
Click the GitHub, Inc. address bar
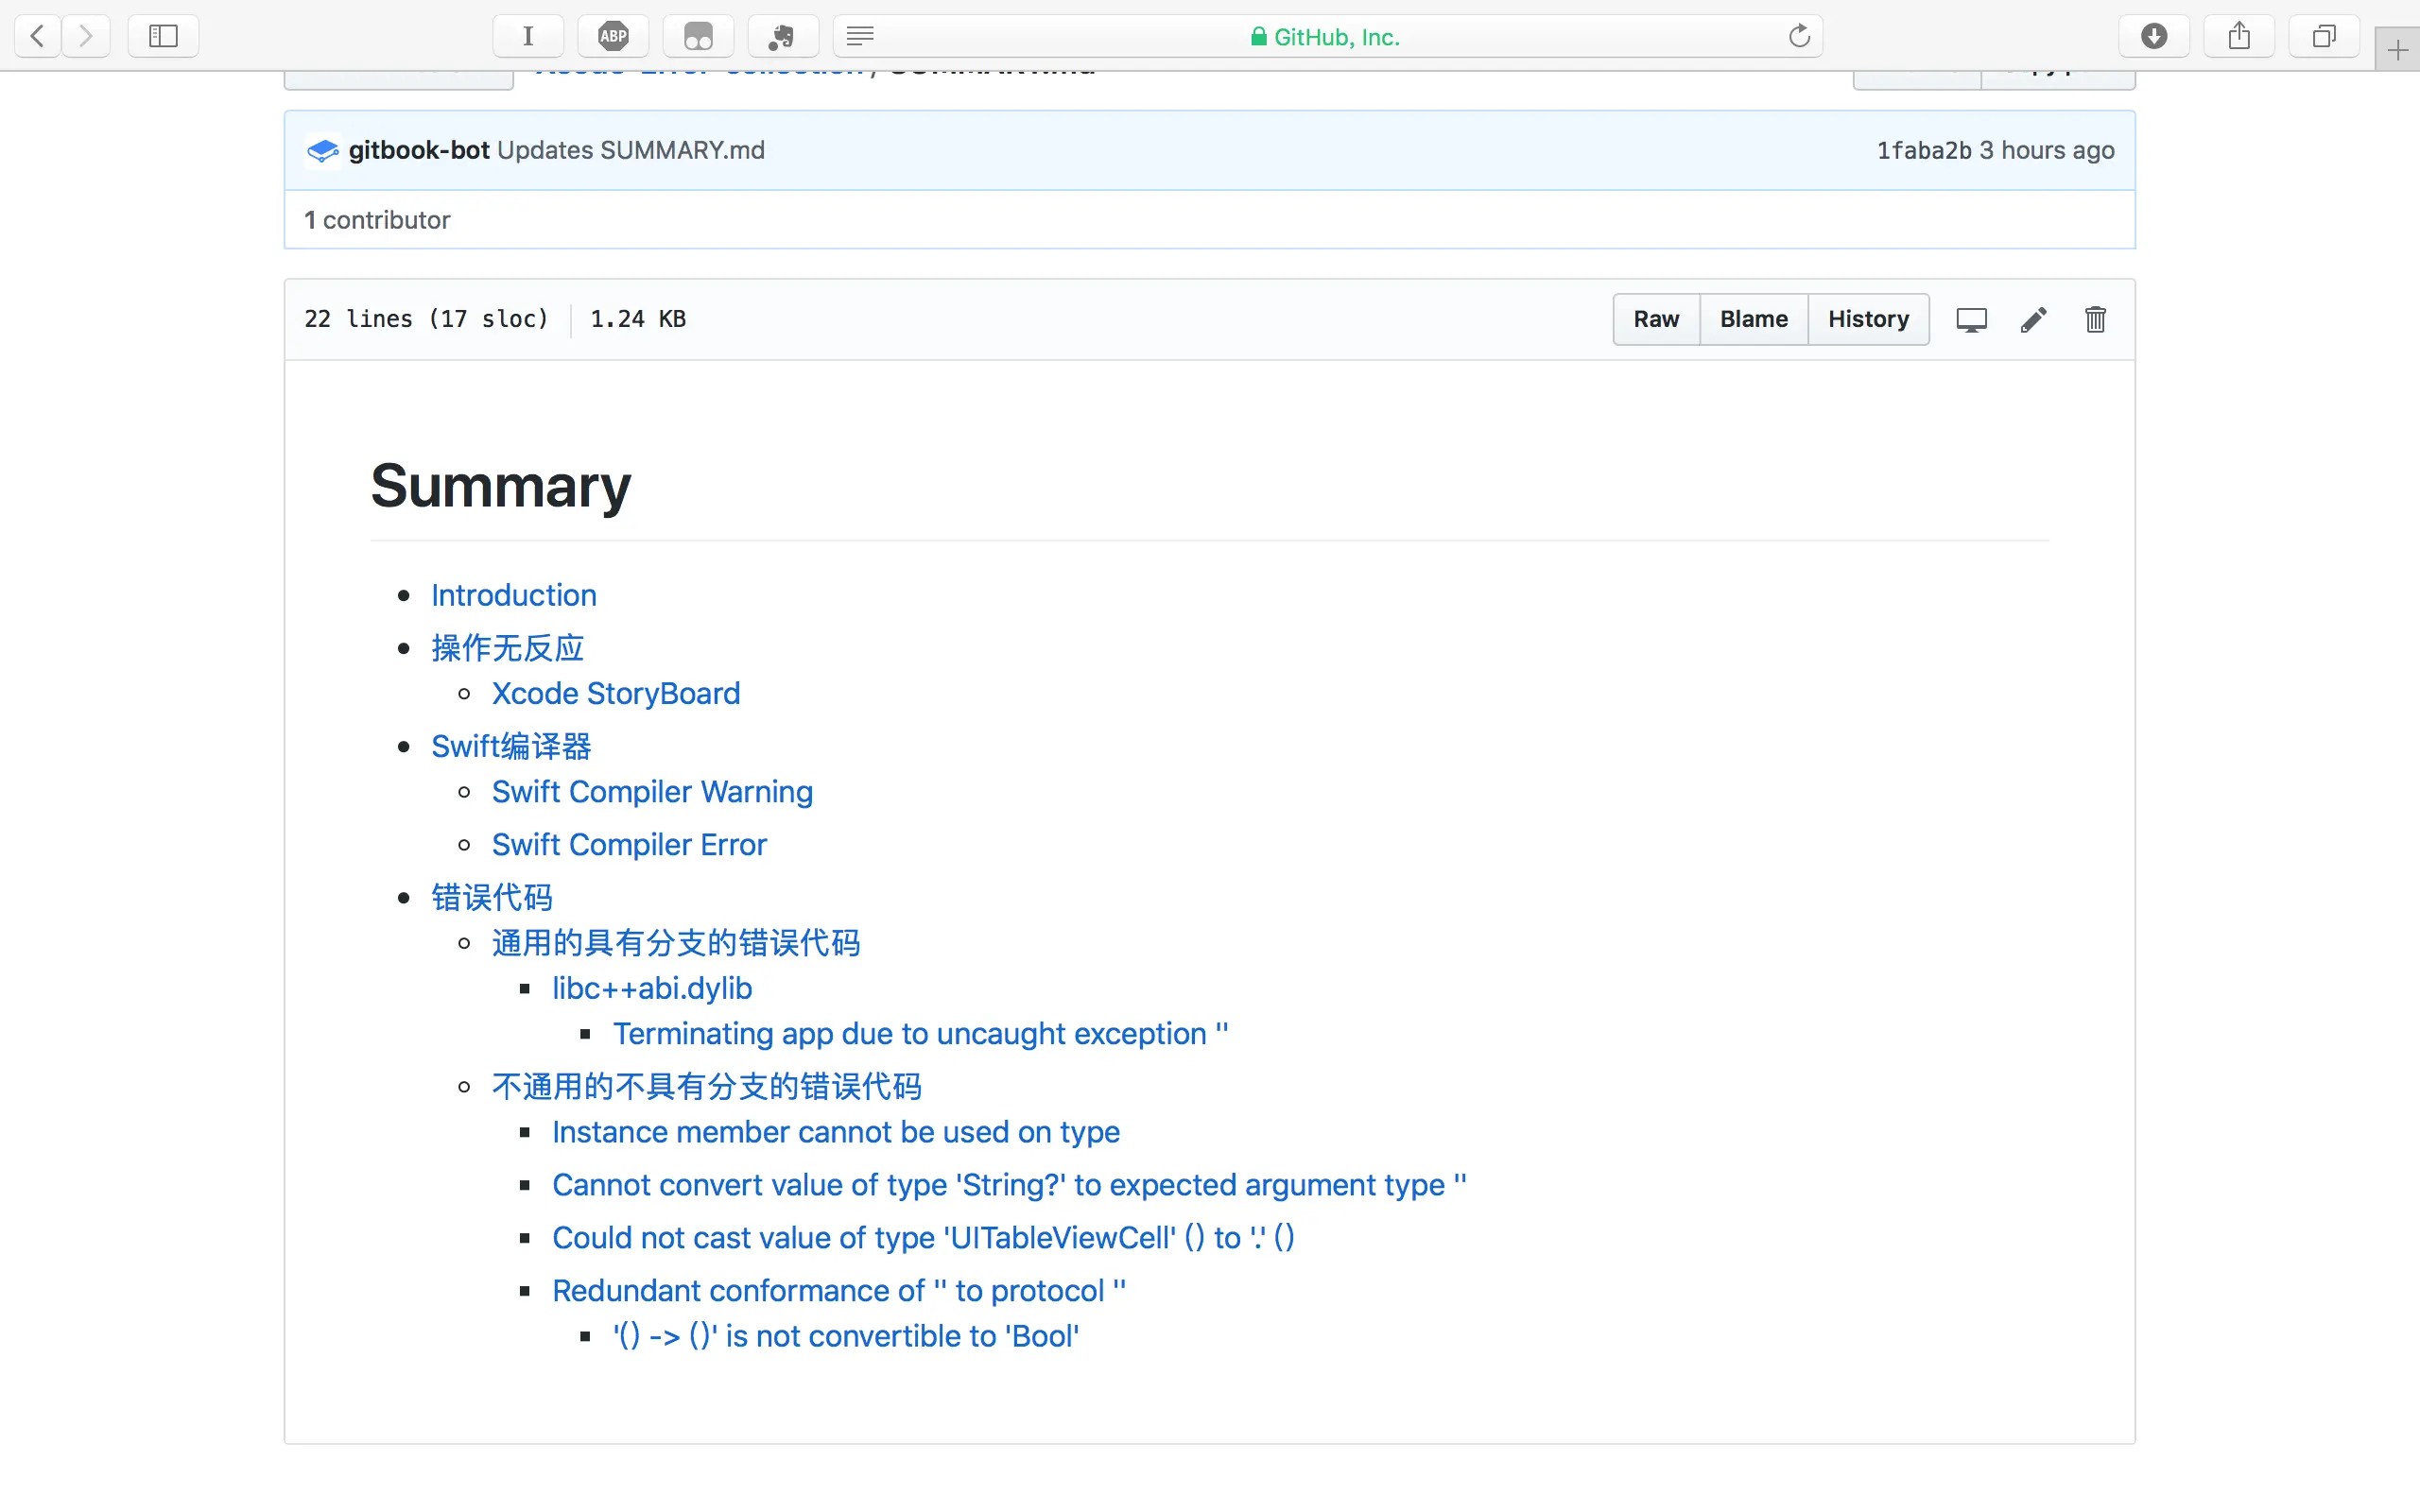tap(1327, 37)
